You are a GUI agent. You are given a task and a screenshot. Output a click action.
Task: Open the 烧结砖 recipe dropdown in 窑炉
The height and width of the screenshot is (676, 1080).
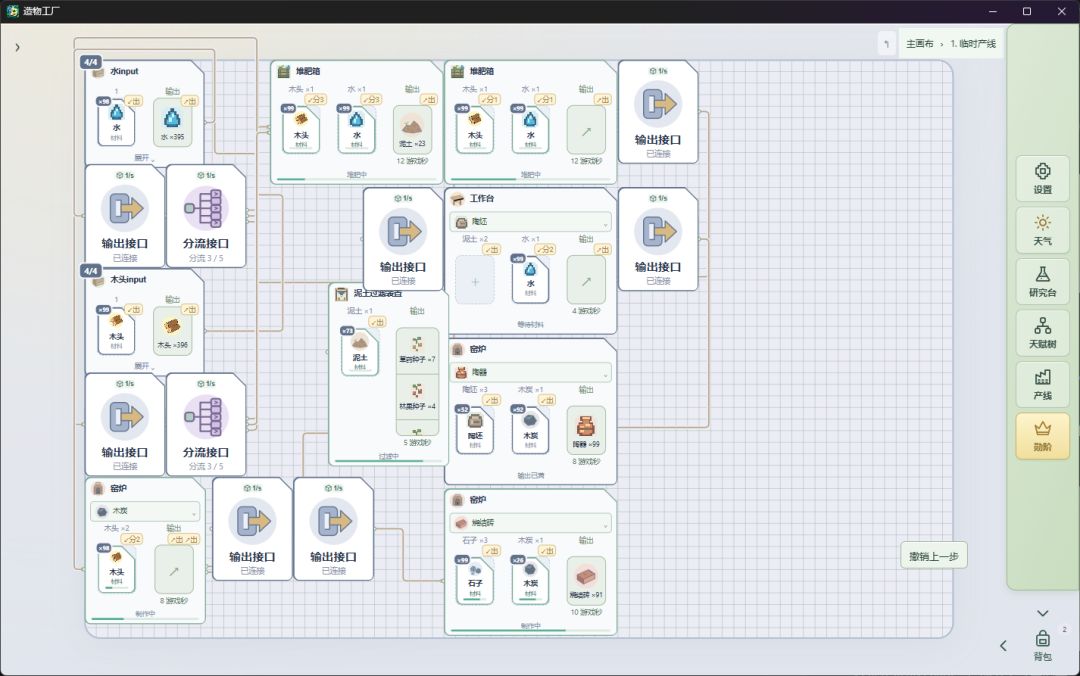click(x=530, y=523)
